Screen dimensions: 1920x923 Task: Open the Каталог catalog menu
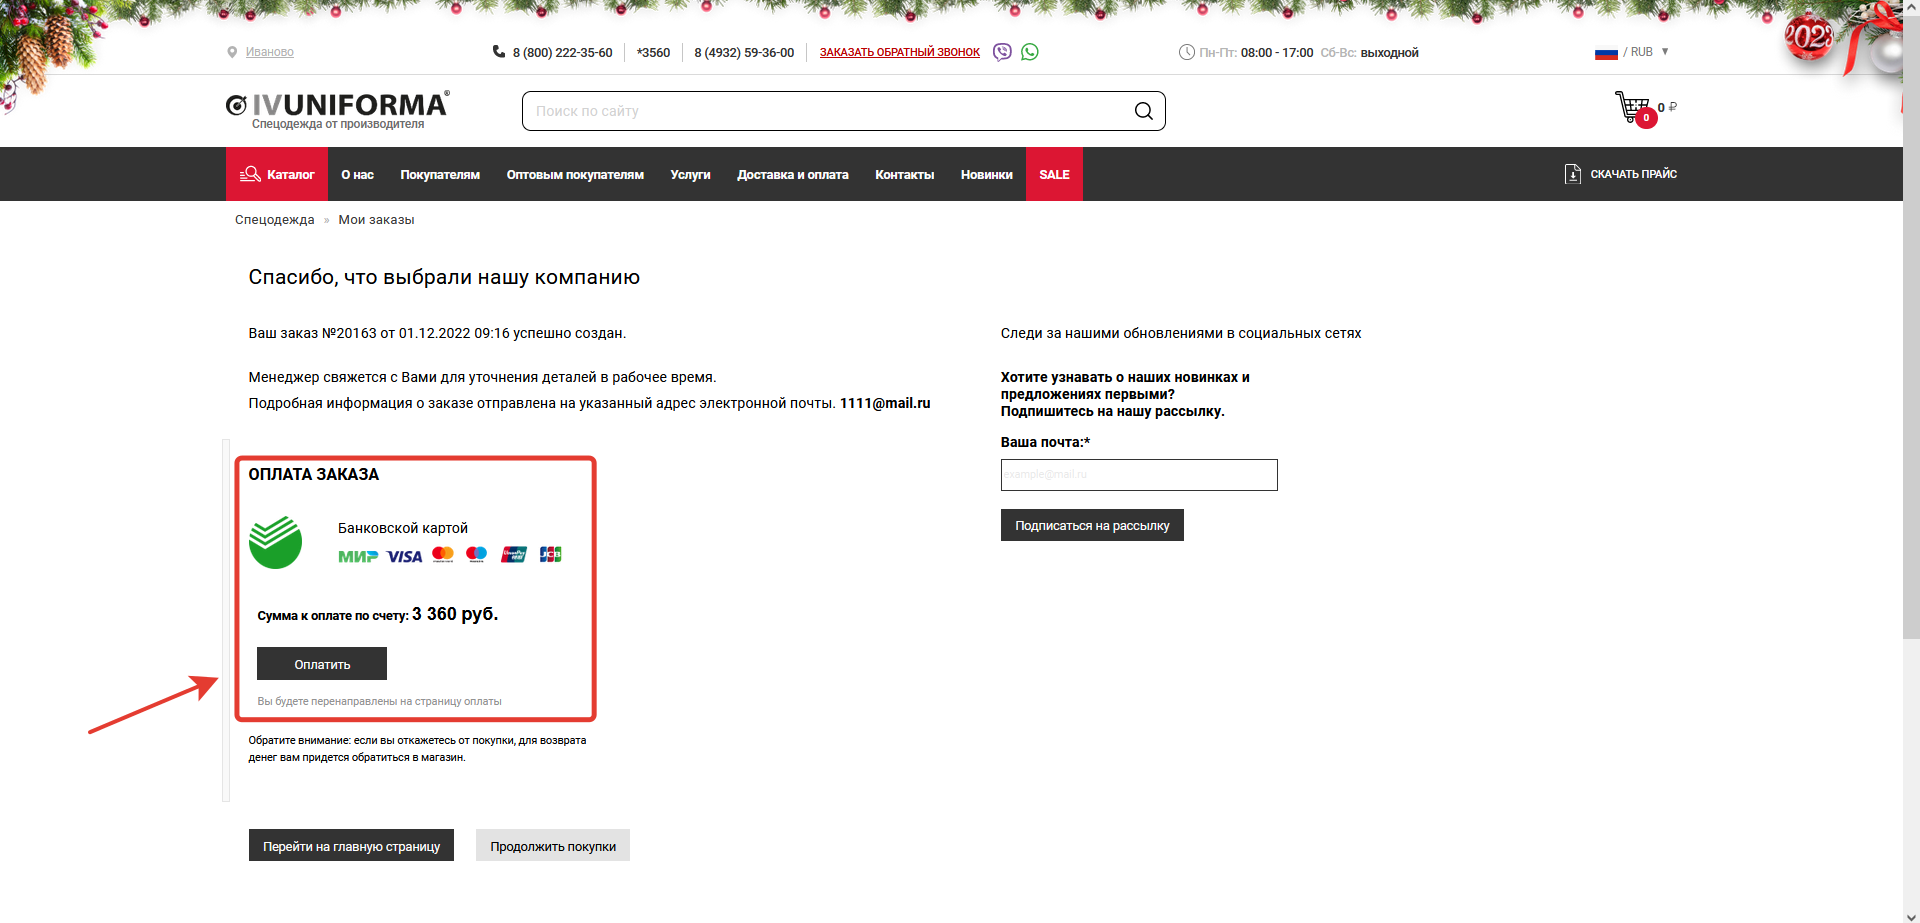[277, 174]
